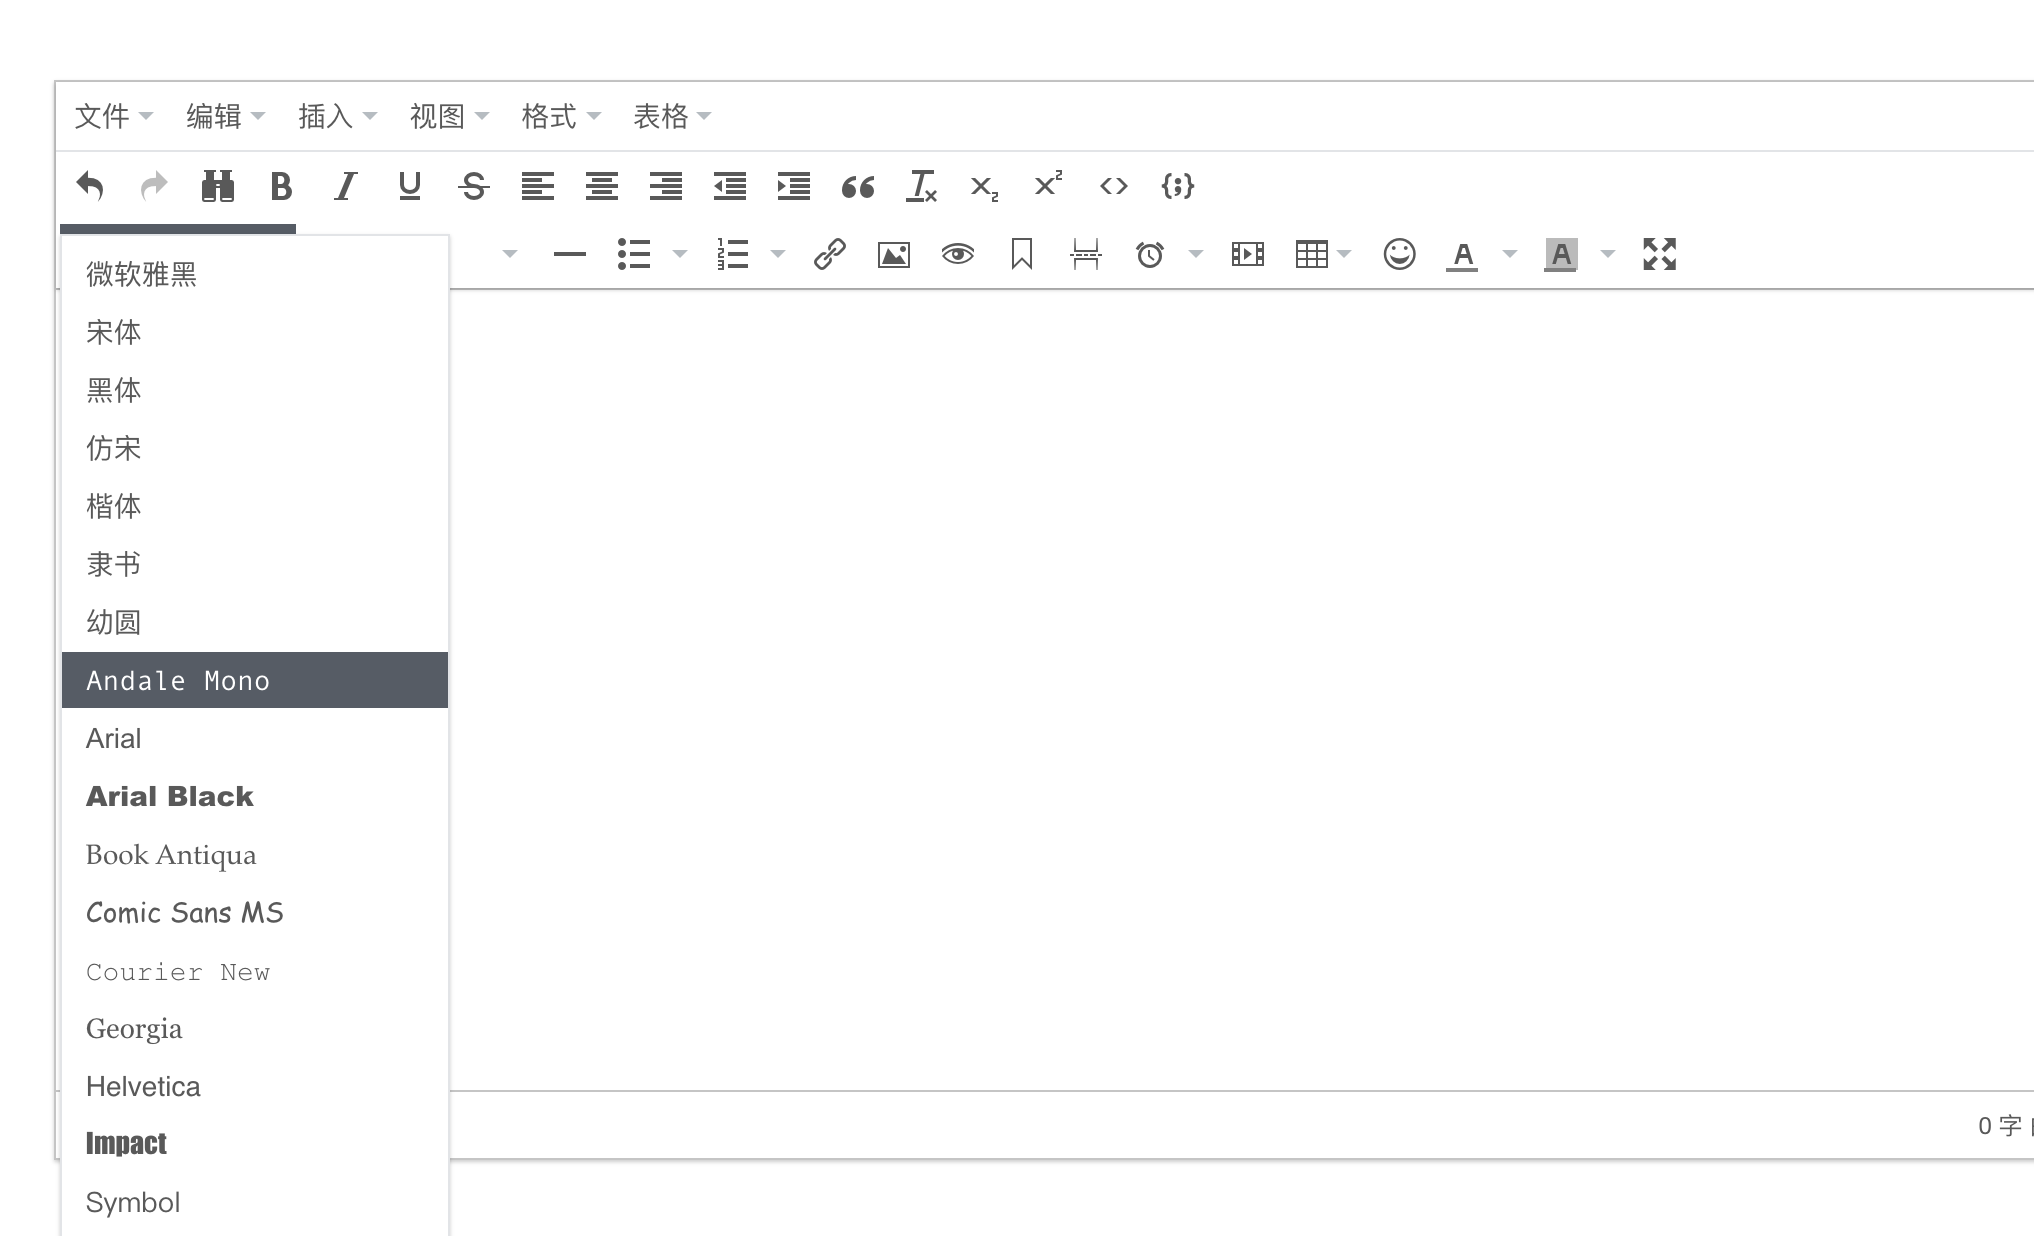Screen dimensions: 2034x1236
Task: Click the insert image icon
Action: [893, 254]
